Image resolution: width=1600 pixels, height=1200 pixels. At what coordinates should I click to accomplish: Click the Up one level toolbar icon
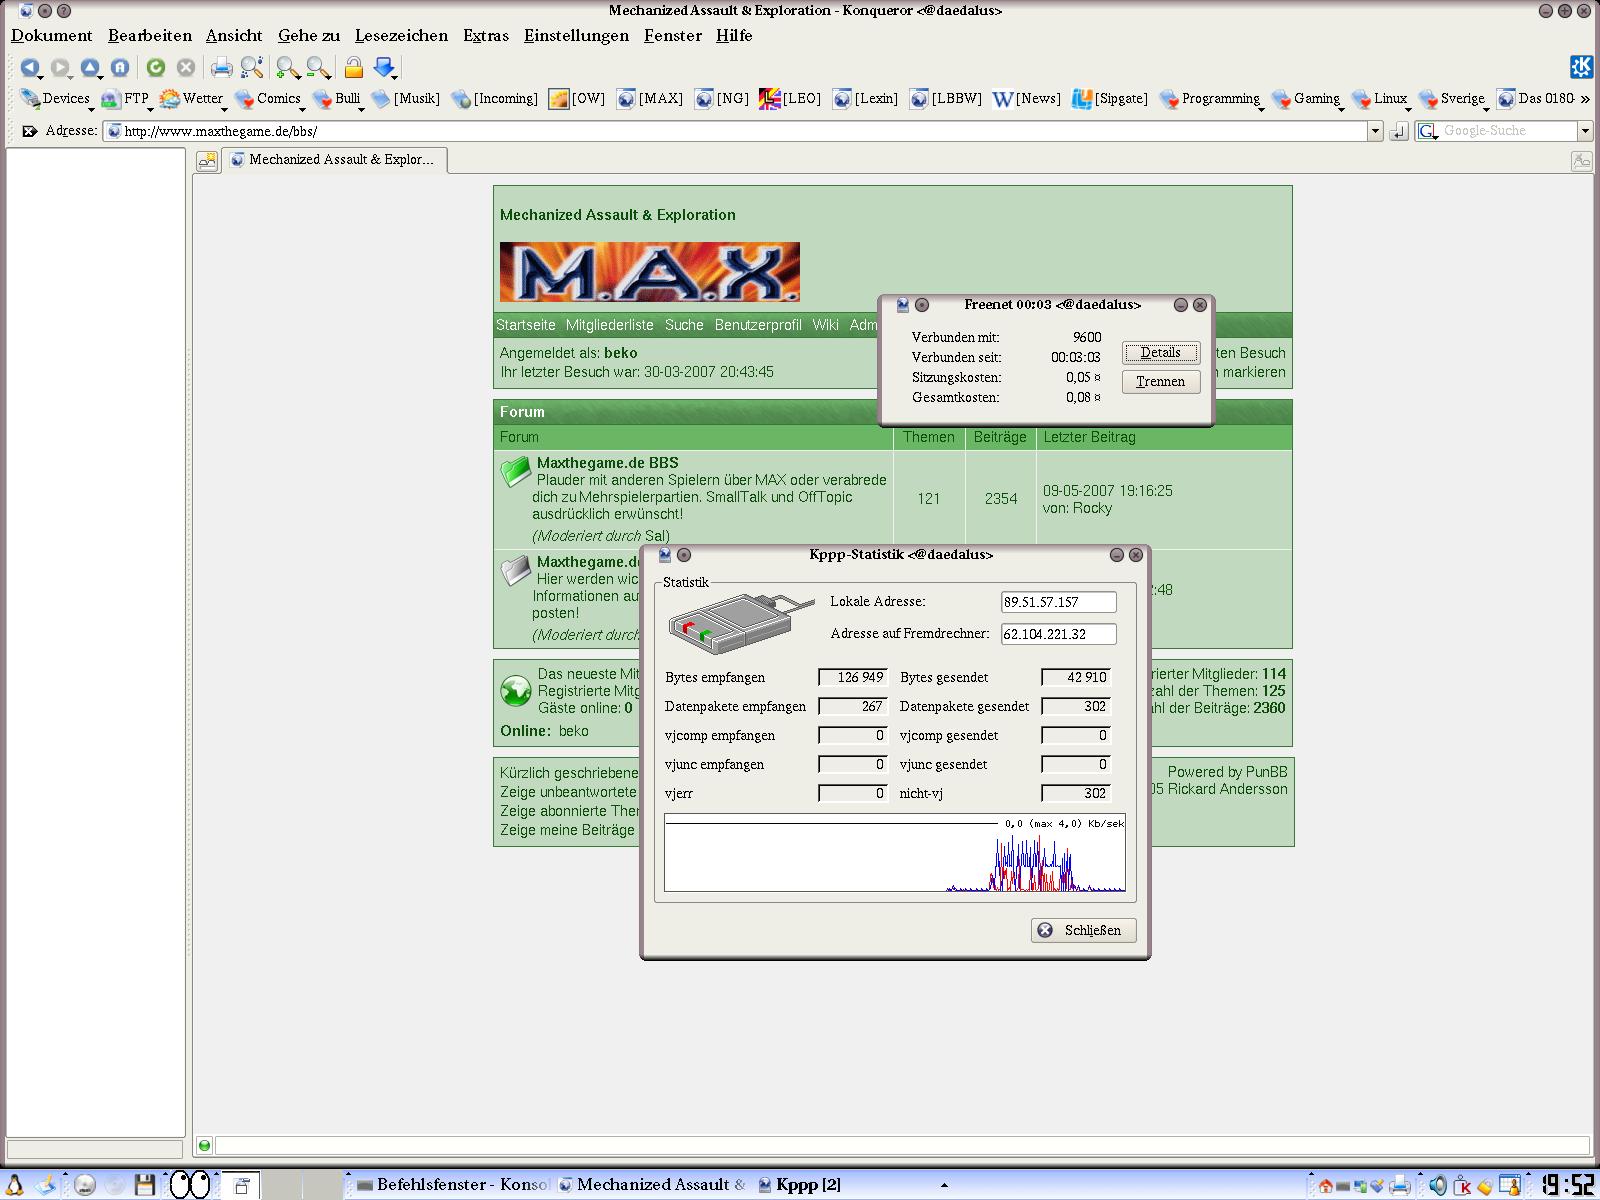click(x=90, y=67)
